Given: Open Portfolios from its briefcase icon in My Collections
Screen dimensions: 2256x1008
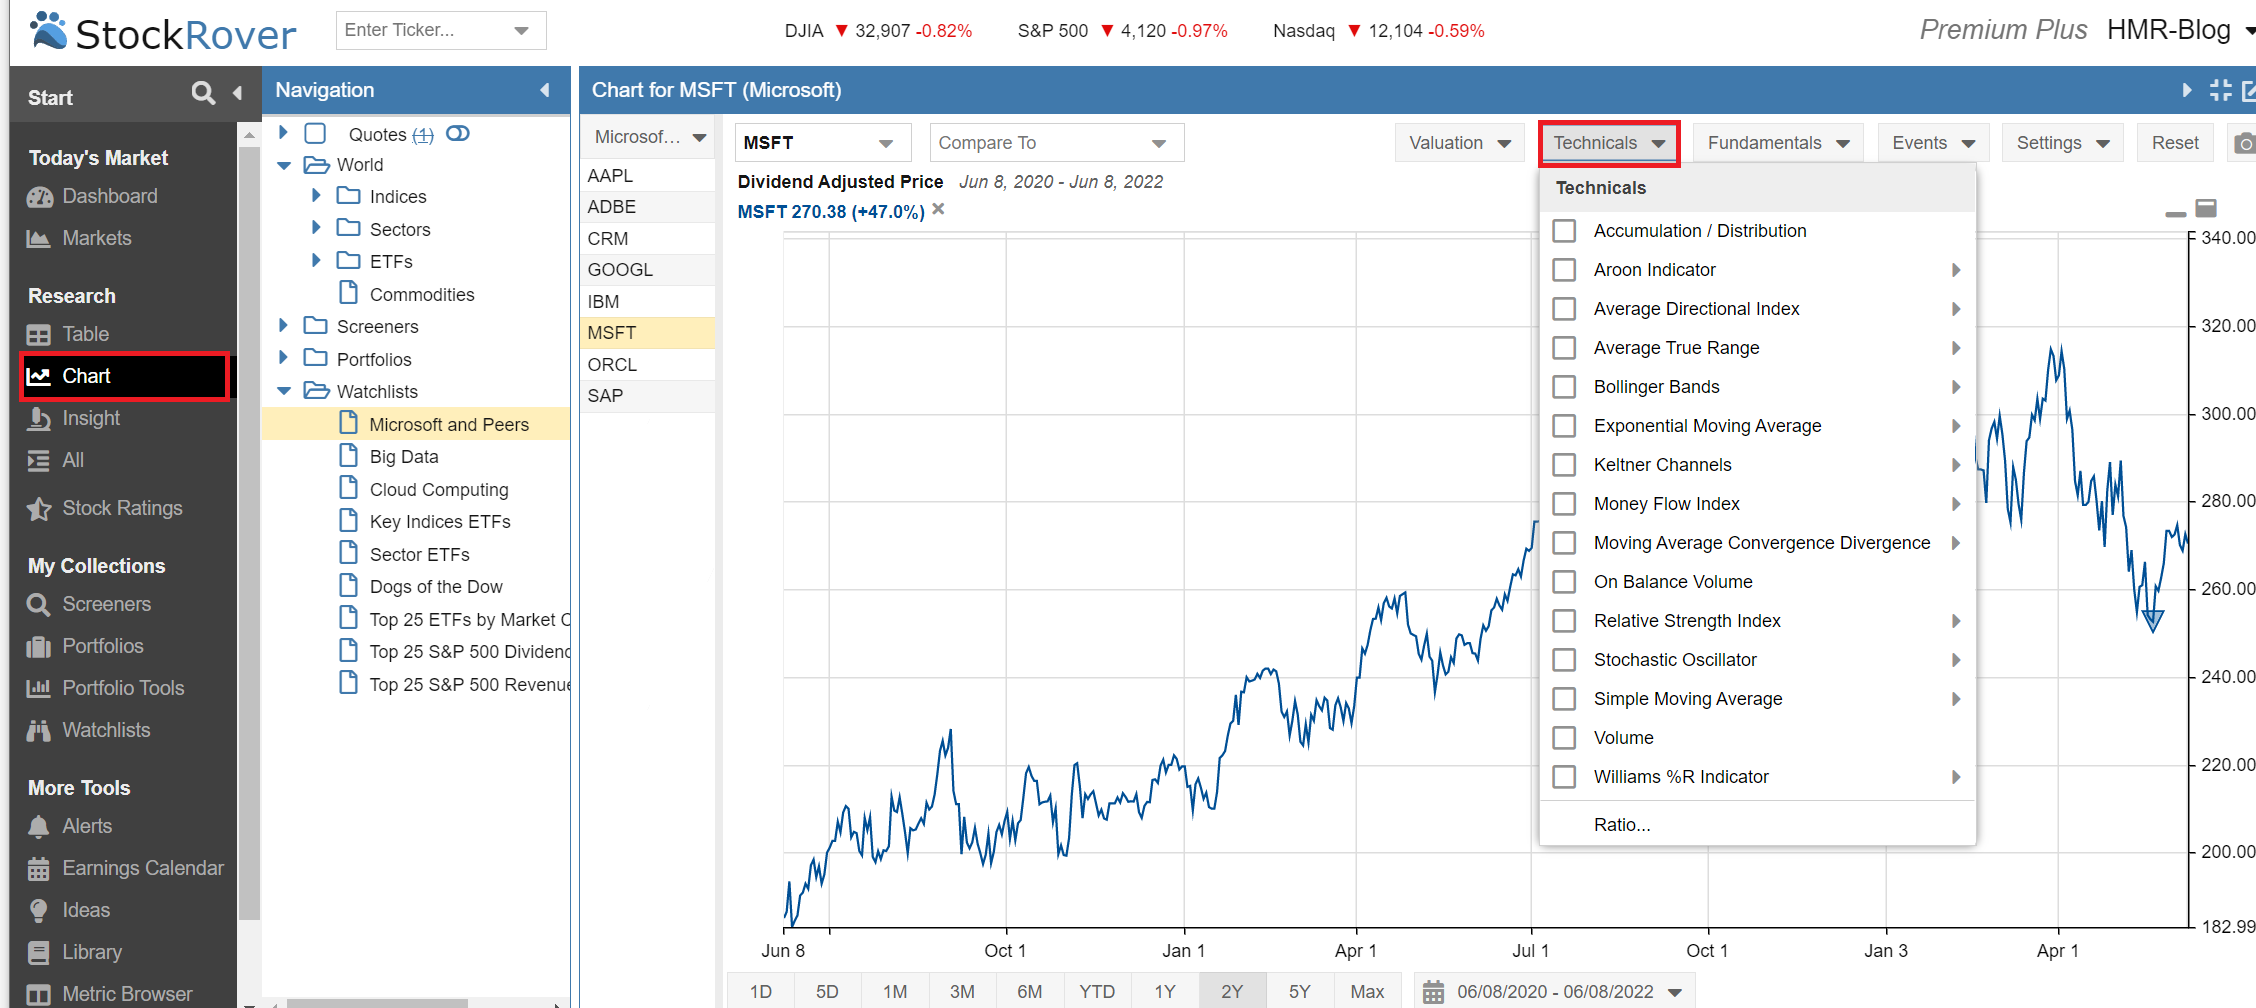Looking at the screenshot, I should pyautogui.click(x=39, y=647).
